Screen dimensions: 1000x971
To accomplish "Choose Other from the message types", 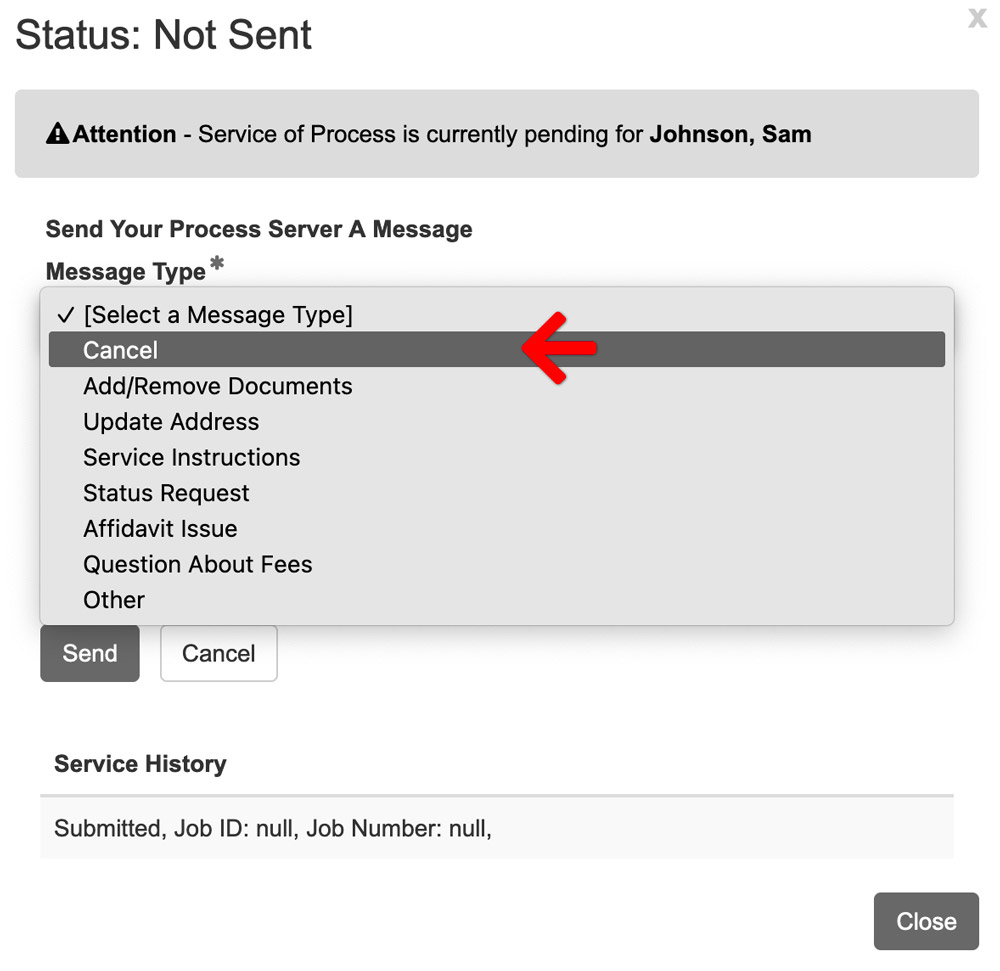I will click(x=496, y=600).
